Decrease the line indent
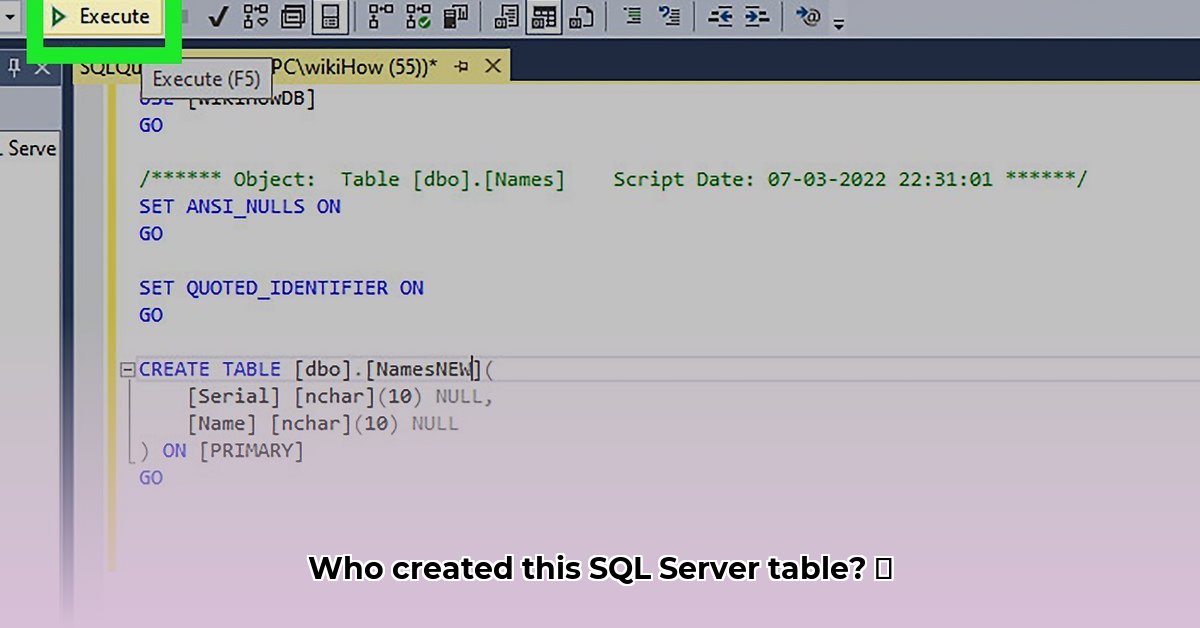The image size is (1200, 628). pos(721,17)
